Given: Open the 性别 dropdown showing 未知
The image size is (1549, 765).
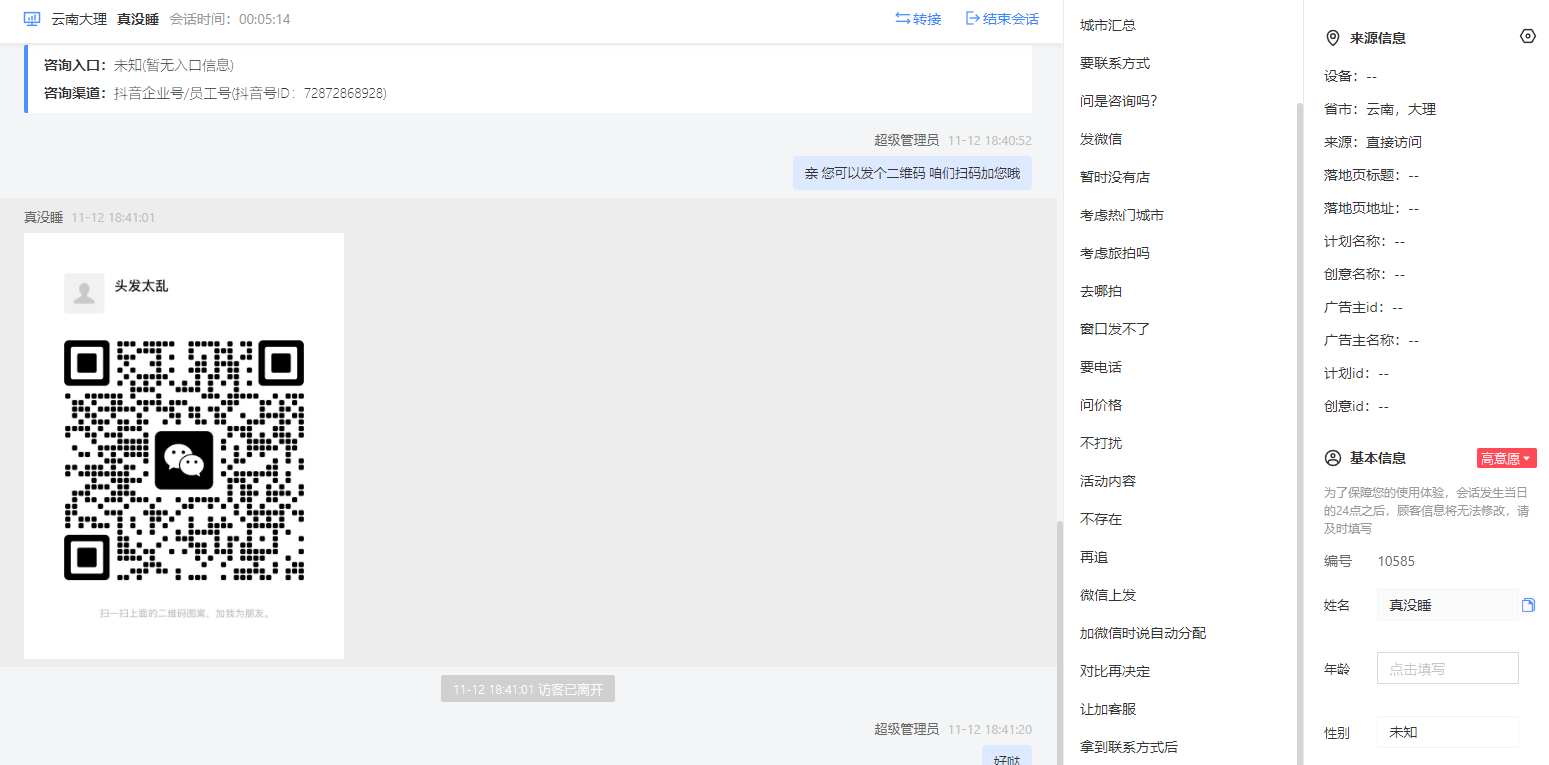Looking at the screenshot, I should [1447, 732].
